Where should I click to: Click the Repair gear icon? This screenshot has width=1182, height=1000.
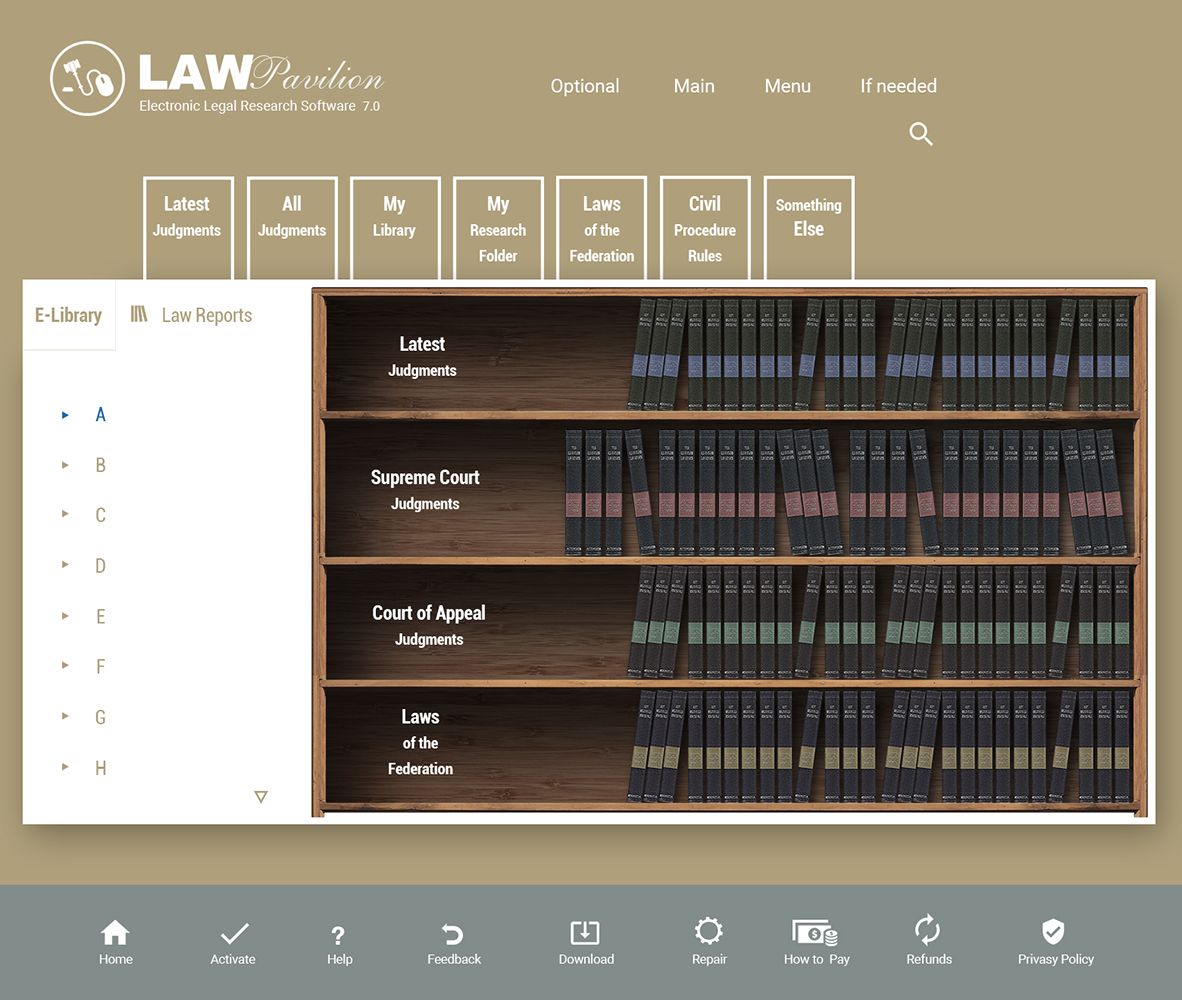coord(709,932)
